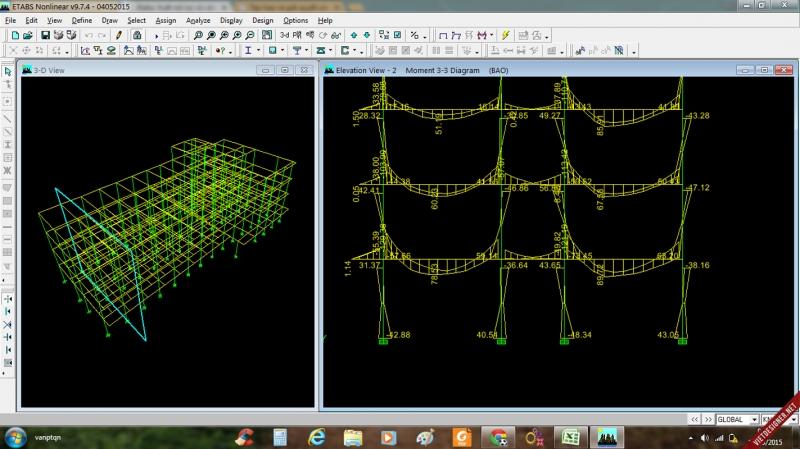This screenshot has height=449, width=800.
Task: Open the Display menu
Action: (x=231, y=20)
